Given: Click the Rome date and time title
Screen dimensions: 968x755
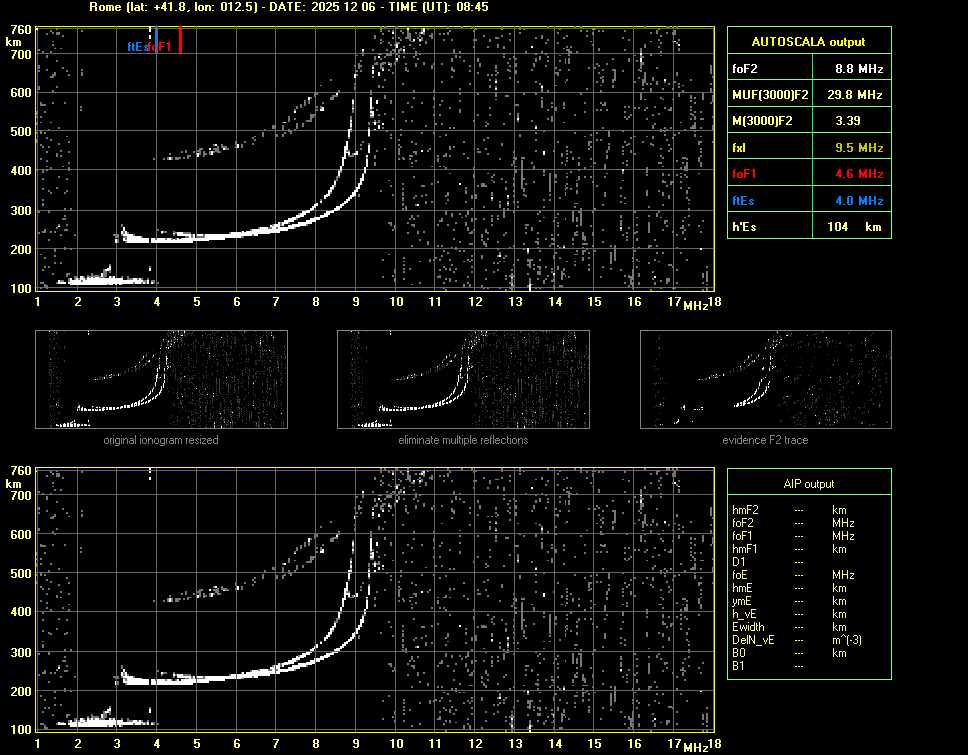Looking at the screenshot, I should click(289, 7).
